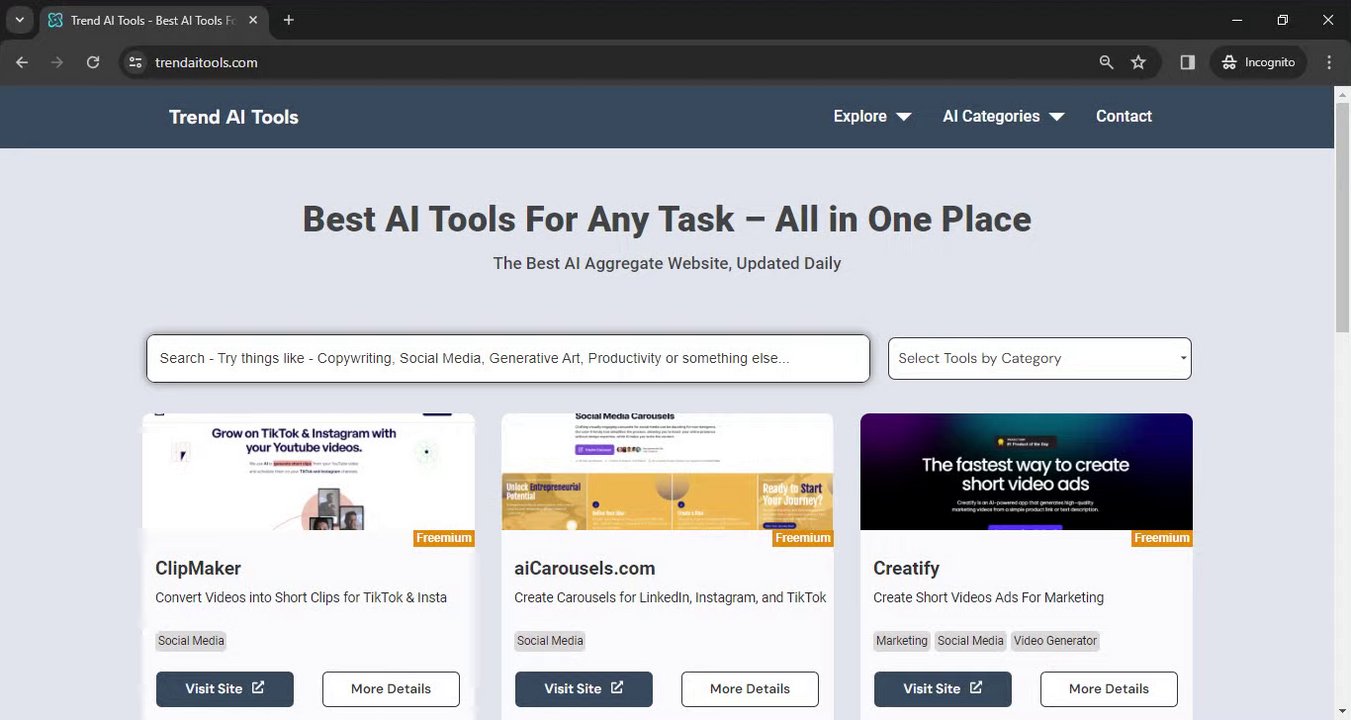This screenshot has height=720, width=1351.
Task: Click the browser back arrow
Action: click(22, 62)
